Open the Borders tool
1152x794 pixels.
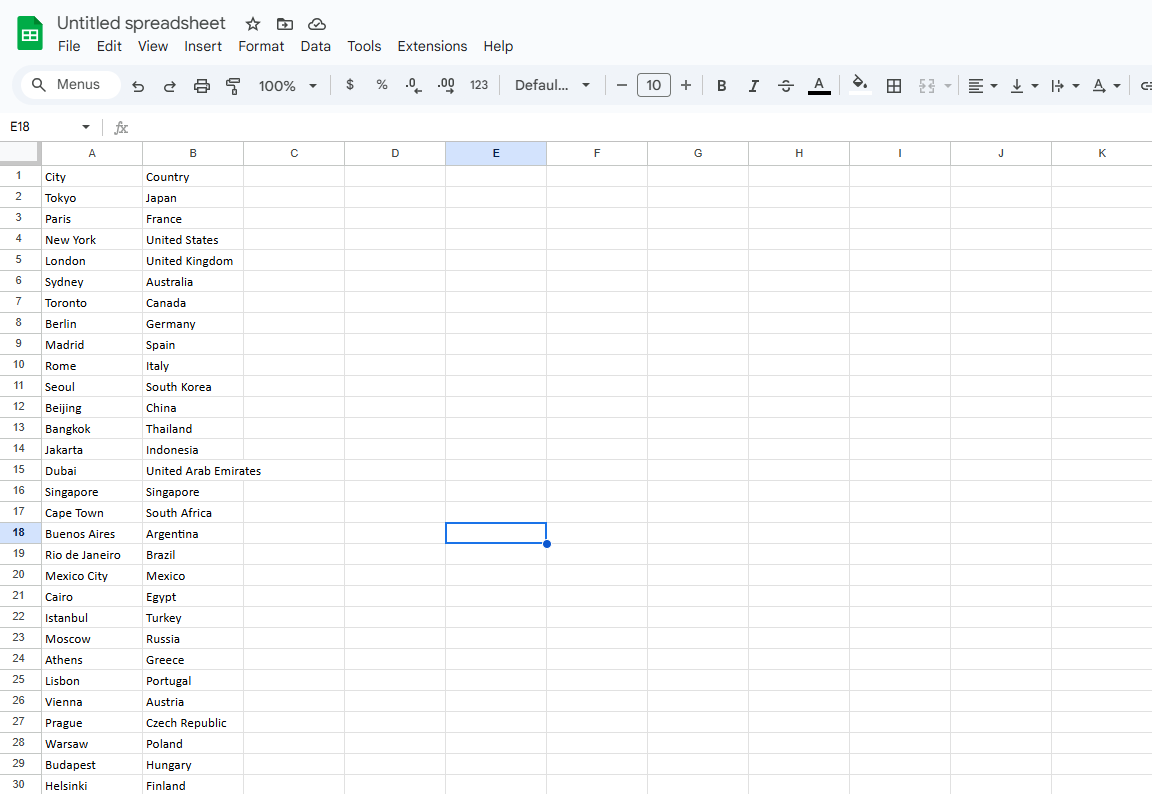[894, 86]
